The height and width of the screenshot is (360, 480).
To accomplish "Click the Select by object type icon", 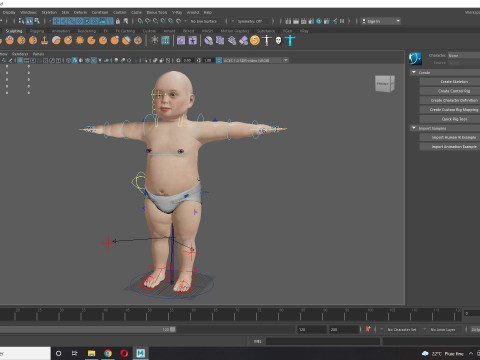I will click(29, 21).
